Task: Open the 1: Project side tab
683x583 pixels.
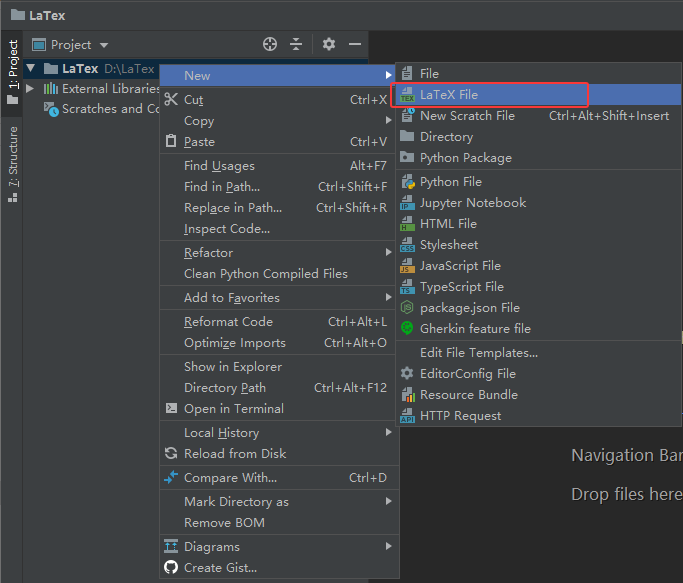Action: (13, 72)
